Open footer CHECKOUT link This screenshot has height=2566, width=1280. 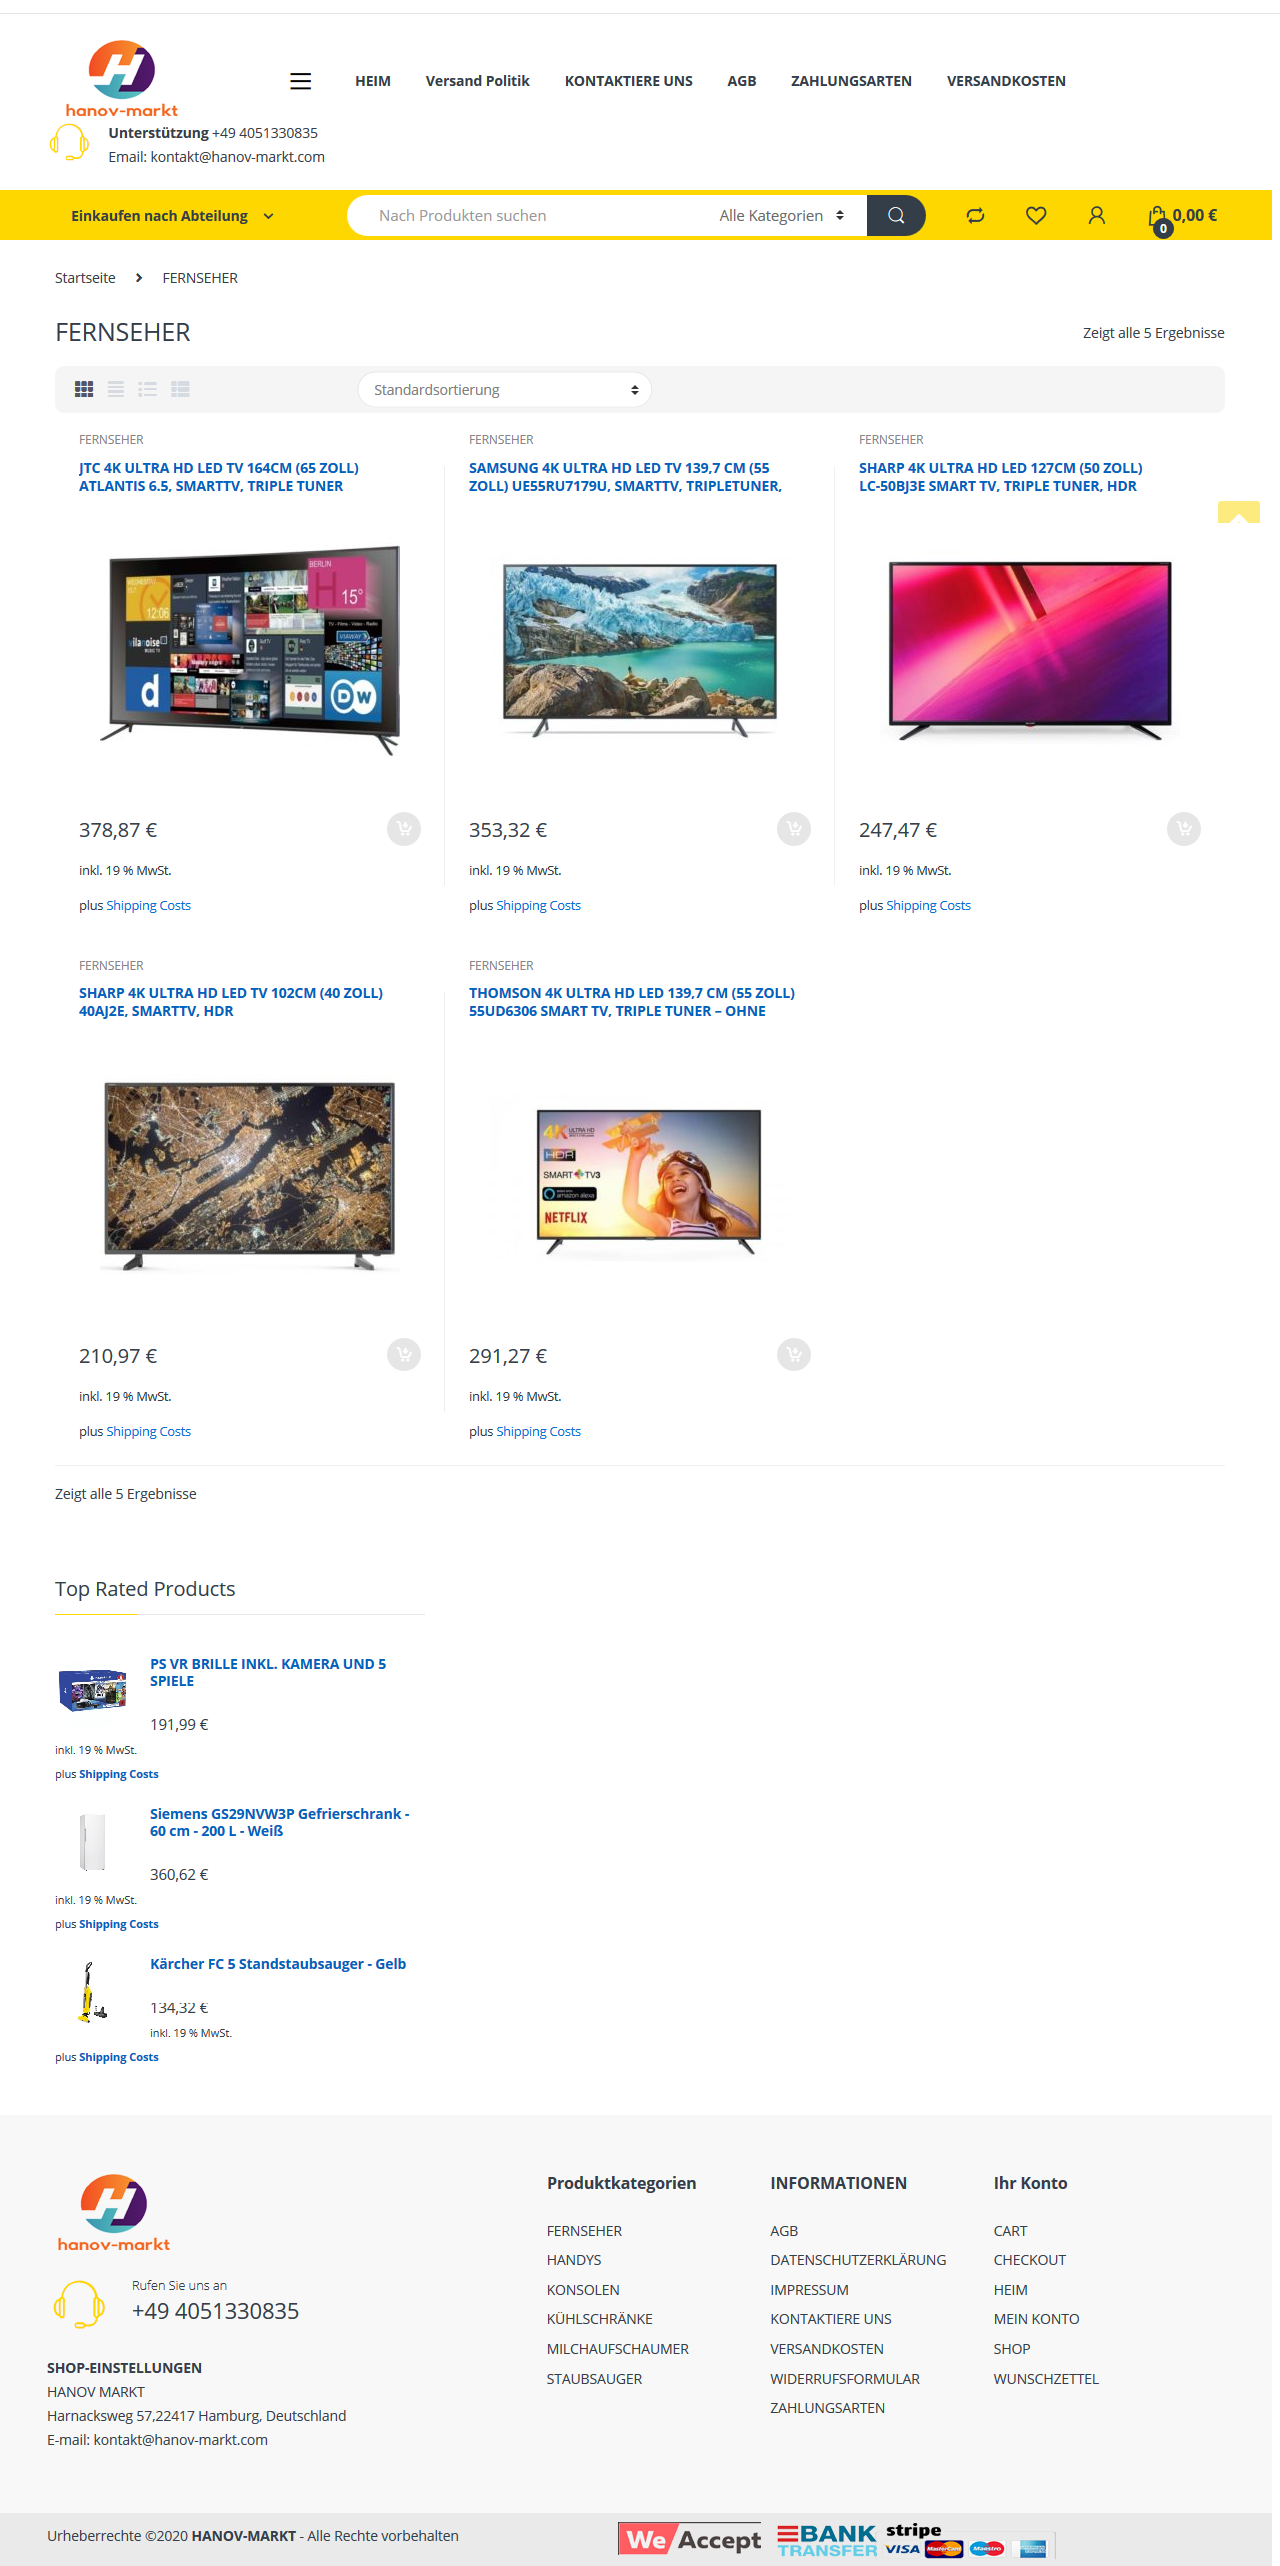[1029, 2260]
